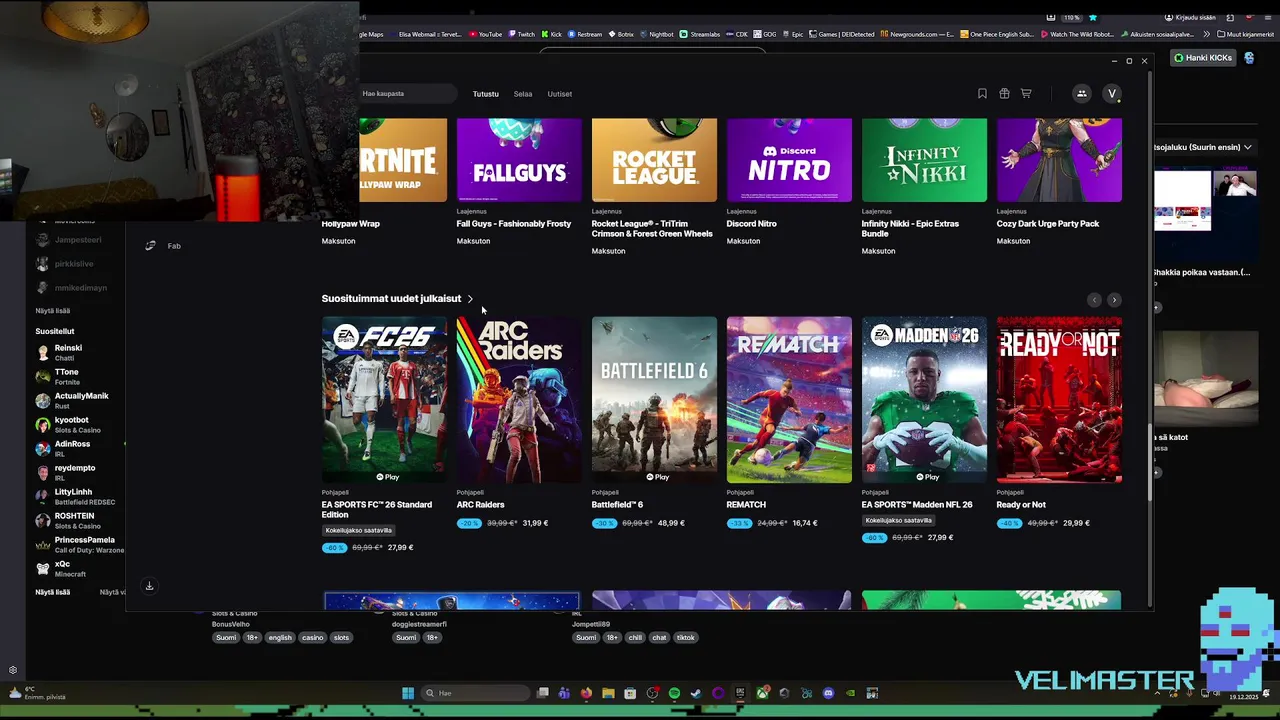Open the GOG bookmark
Viewport: 1280px width, 720px height.
point(765,34)
